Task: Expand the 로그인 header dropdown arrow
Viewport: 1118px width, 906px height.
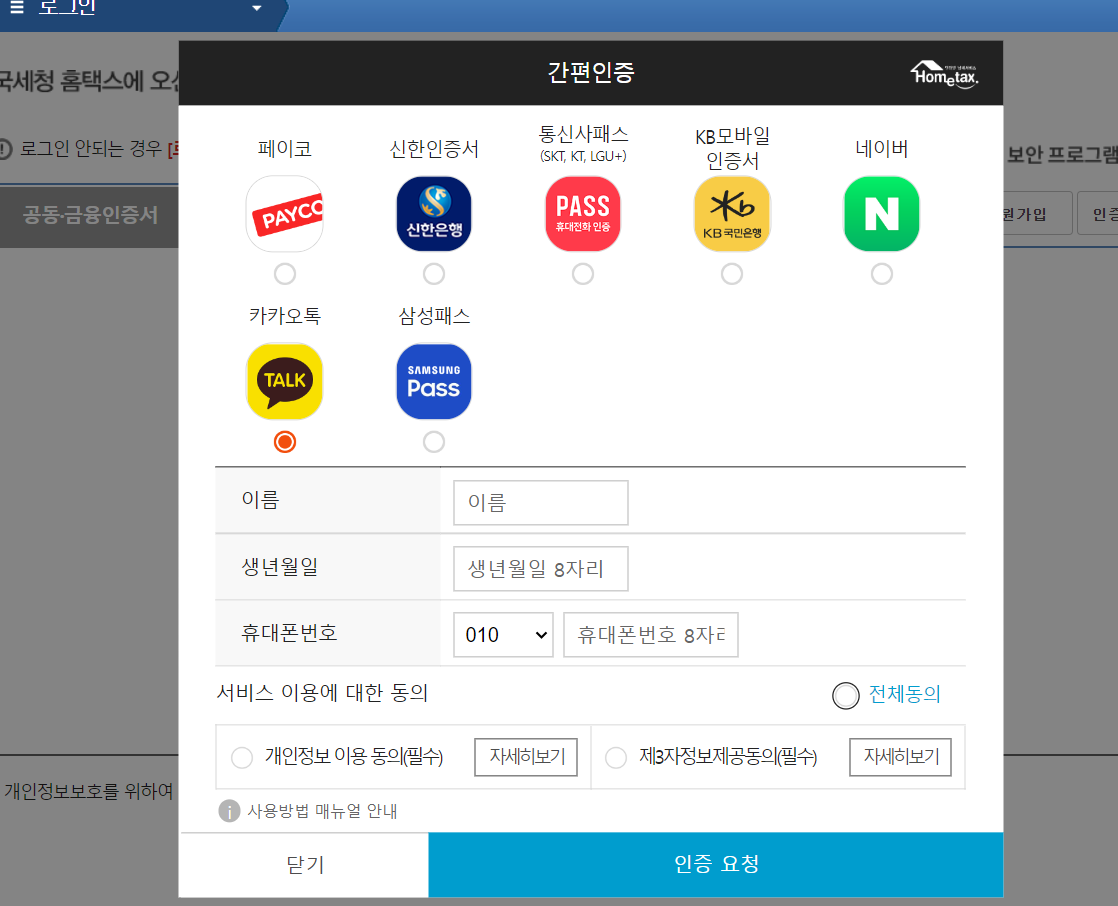Action: click(x=257, y=8)
